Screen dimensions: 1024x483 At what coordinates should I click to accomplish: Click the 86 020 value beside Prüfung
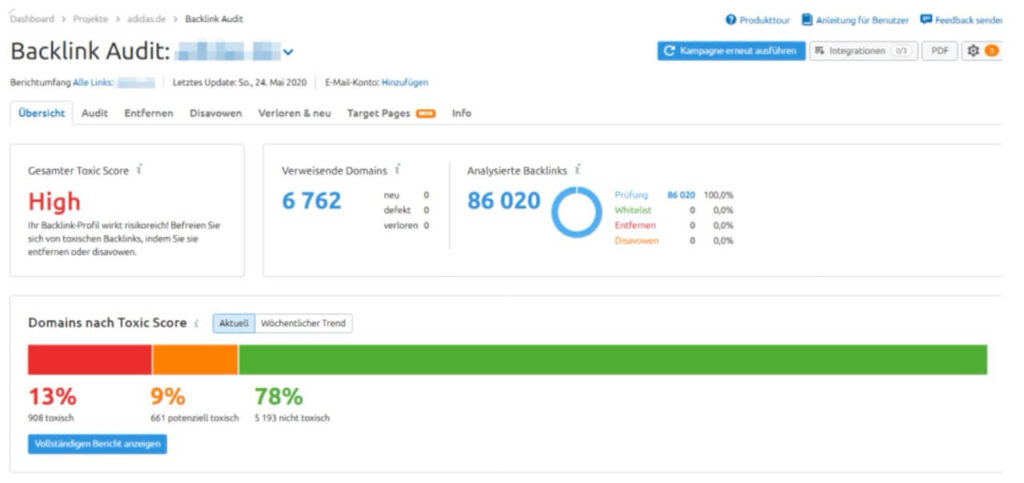[681, 195]
